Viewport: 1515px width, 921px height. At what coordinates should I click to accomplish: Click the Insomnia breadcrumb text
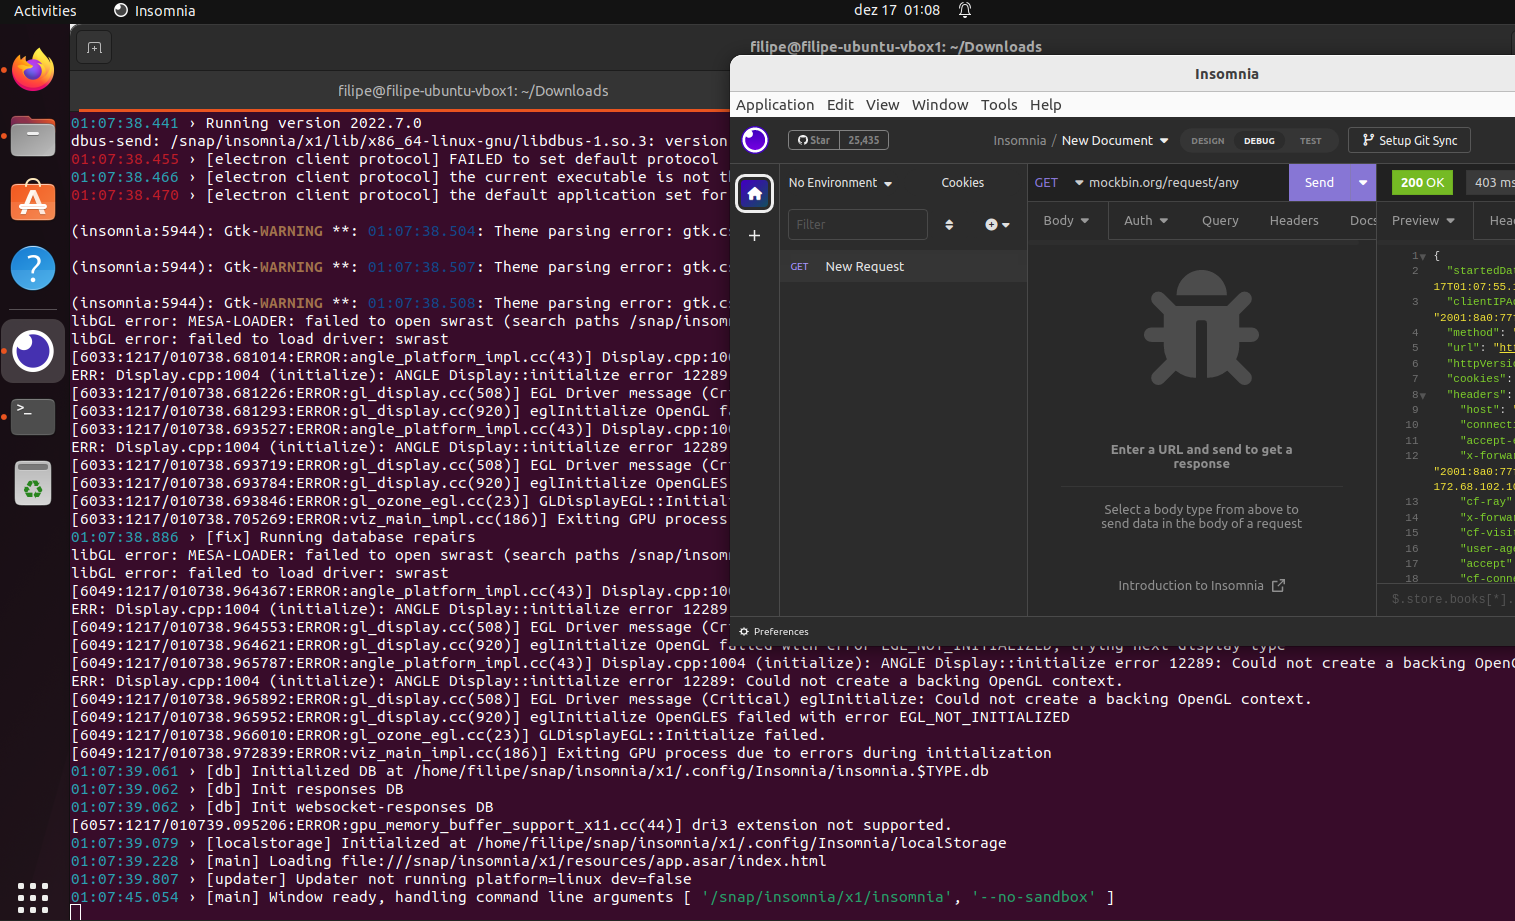tap(1019, 141)
